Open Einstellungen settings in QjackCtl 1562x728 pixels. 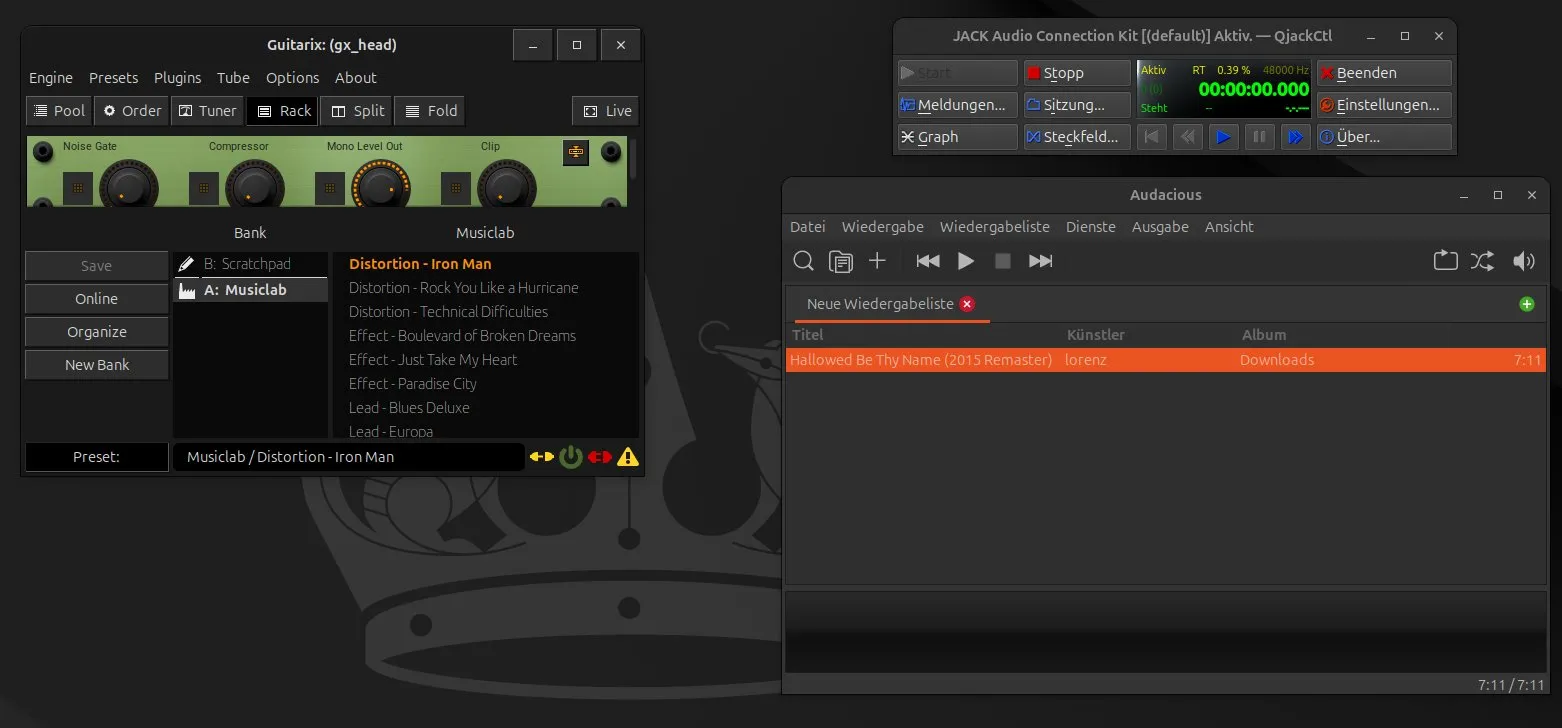[x=1384, y=105]
